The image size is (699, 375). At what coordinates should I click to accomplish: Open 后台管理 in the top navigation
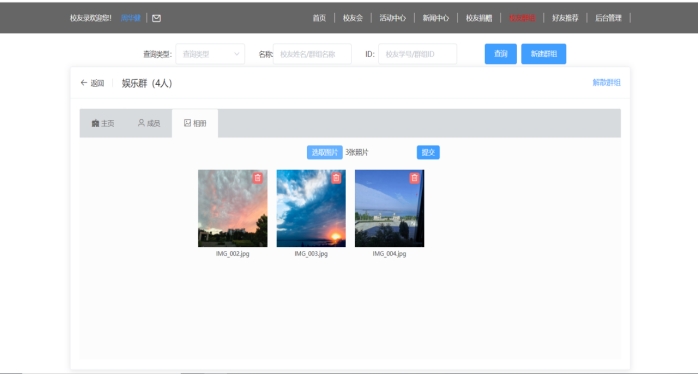(609, 18)
